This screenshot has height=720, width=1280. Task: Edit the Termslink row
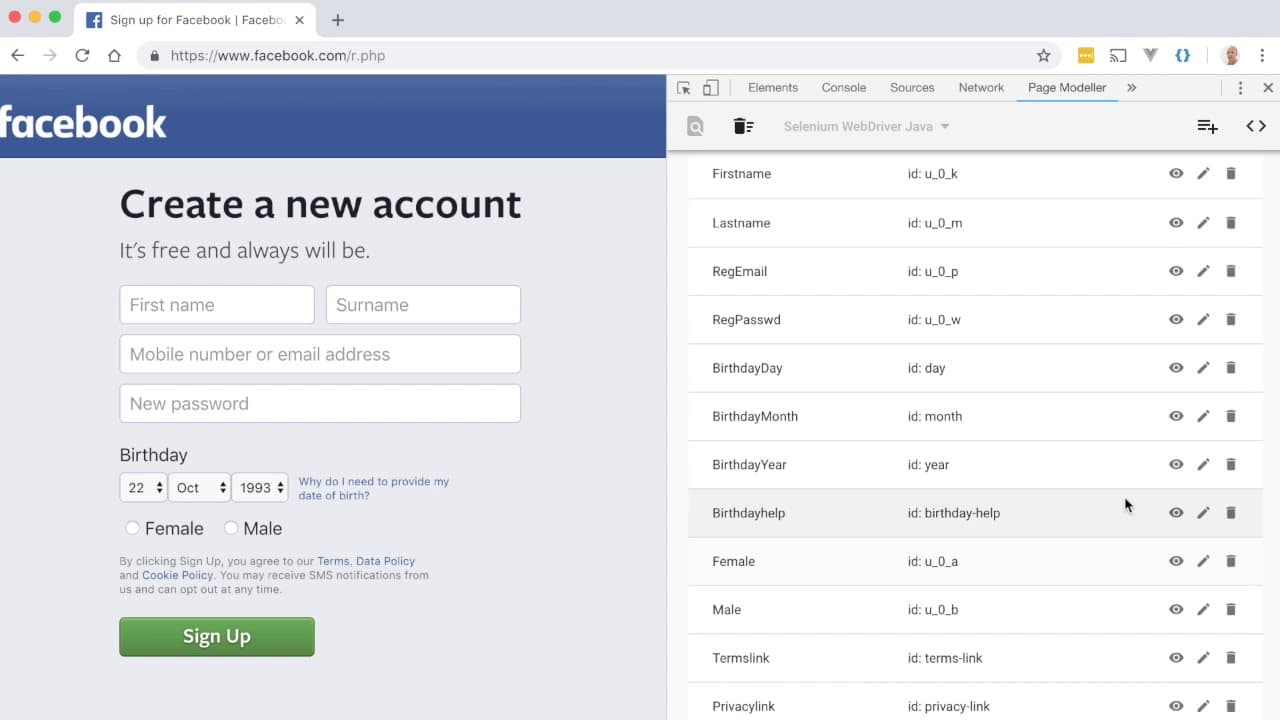click(x=1203, y=658)
